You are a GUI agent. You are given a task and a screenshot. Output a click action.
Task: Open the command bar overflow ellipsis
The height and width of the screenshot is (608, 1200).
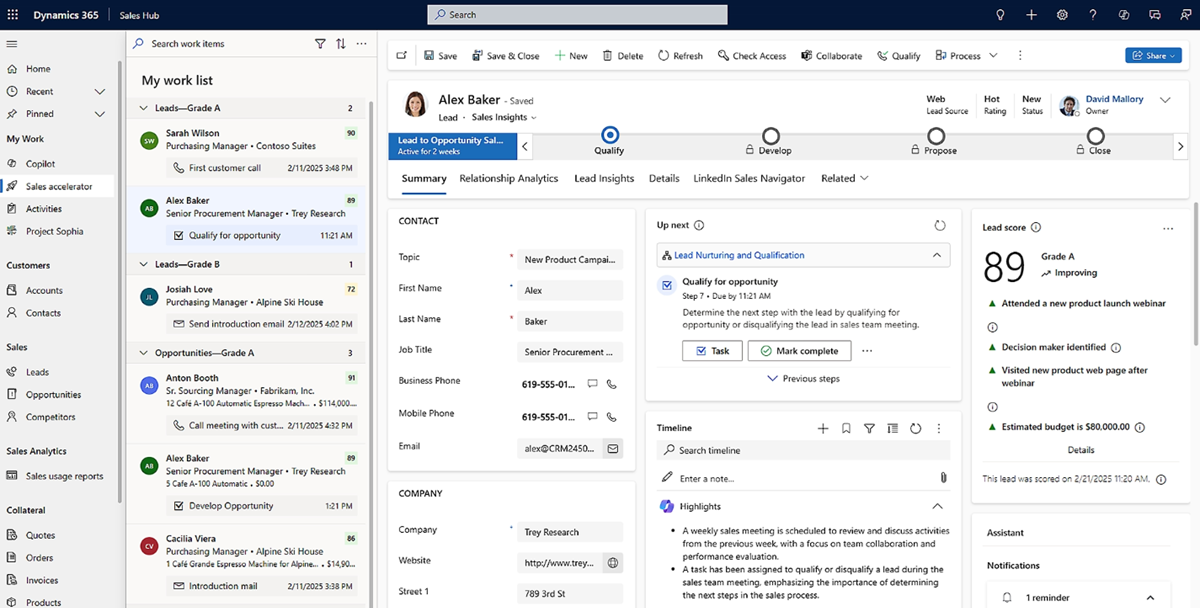point(1020,56)
